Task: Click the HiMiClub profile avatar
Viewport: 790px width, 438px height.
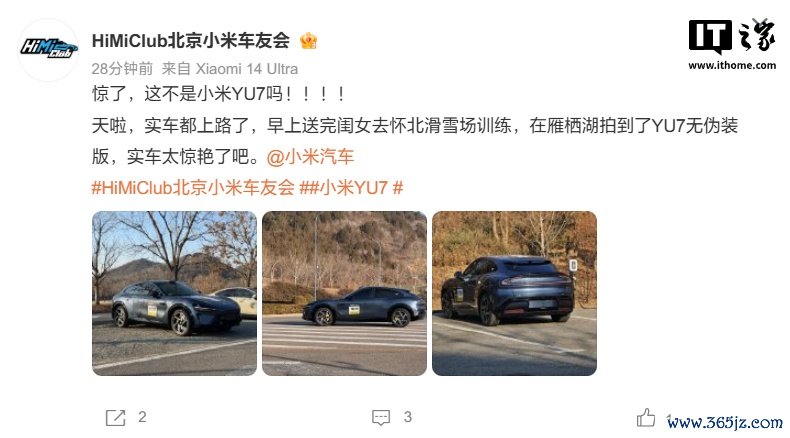Action: coord(49,49)
